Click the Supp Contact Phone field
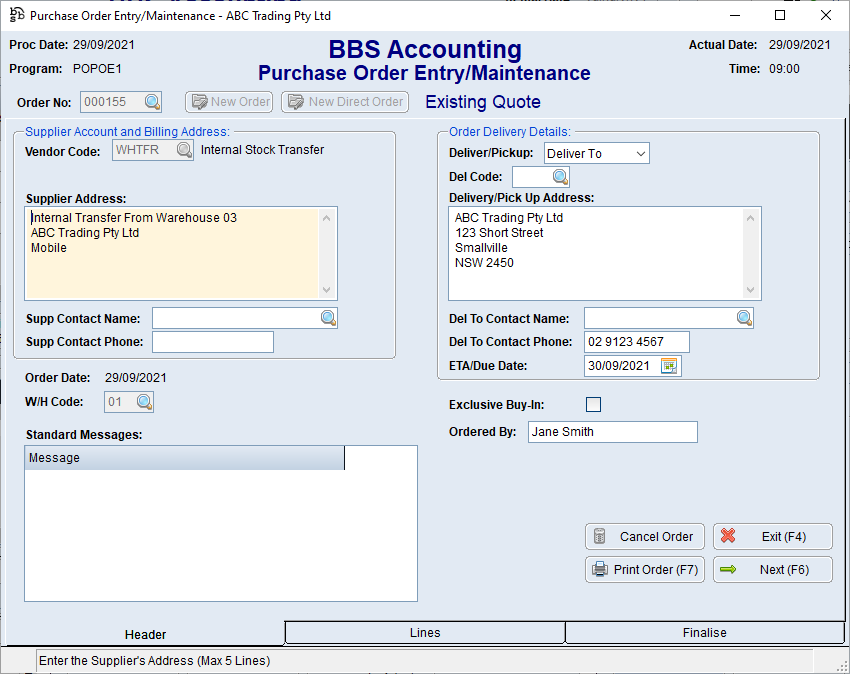 [x=212, y=342]
